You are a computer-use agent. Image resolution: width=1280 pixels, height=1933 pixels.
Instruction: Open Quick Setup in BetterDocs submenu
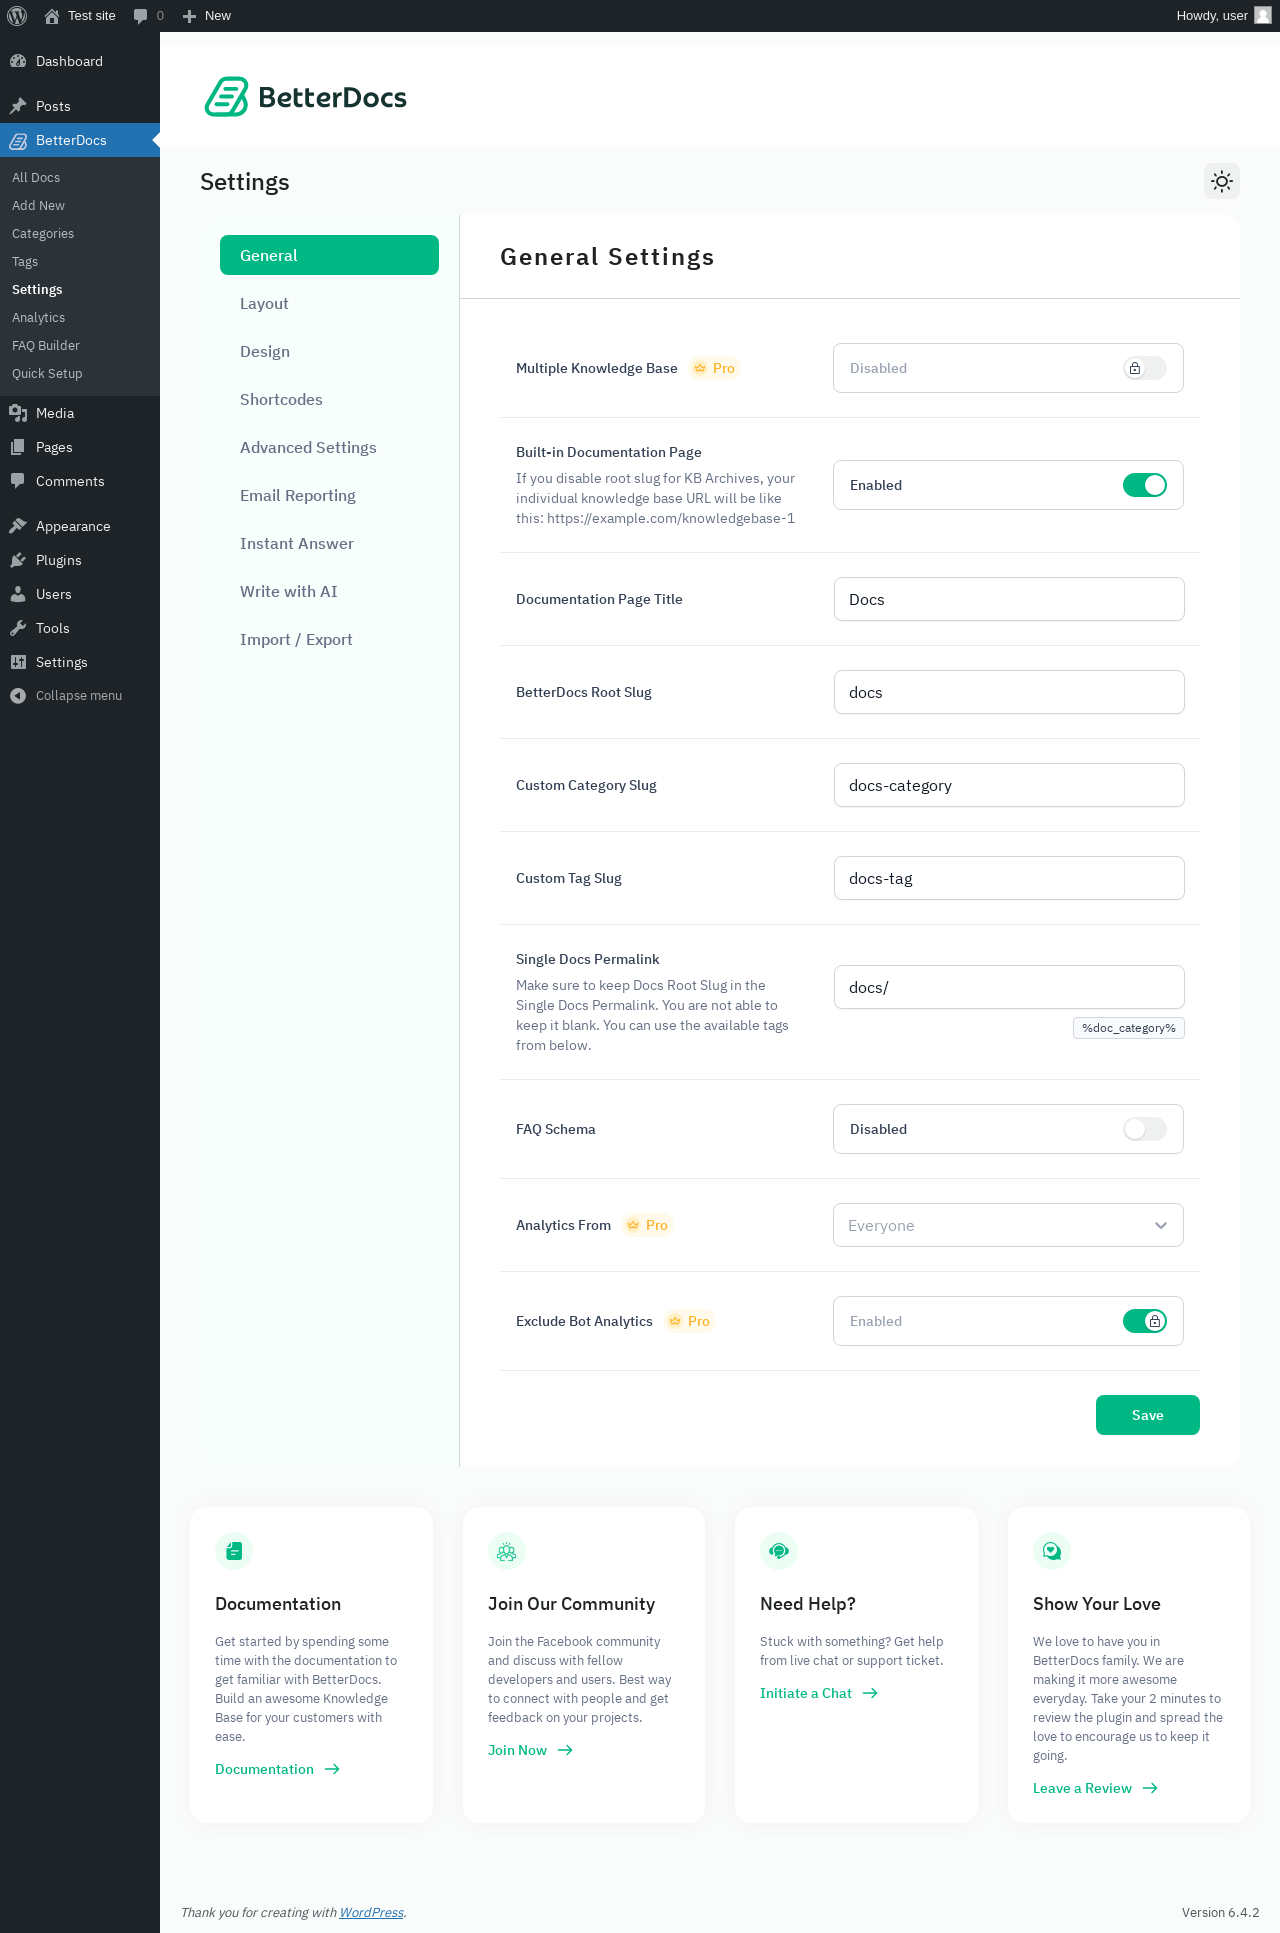[x=80, y=373]
